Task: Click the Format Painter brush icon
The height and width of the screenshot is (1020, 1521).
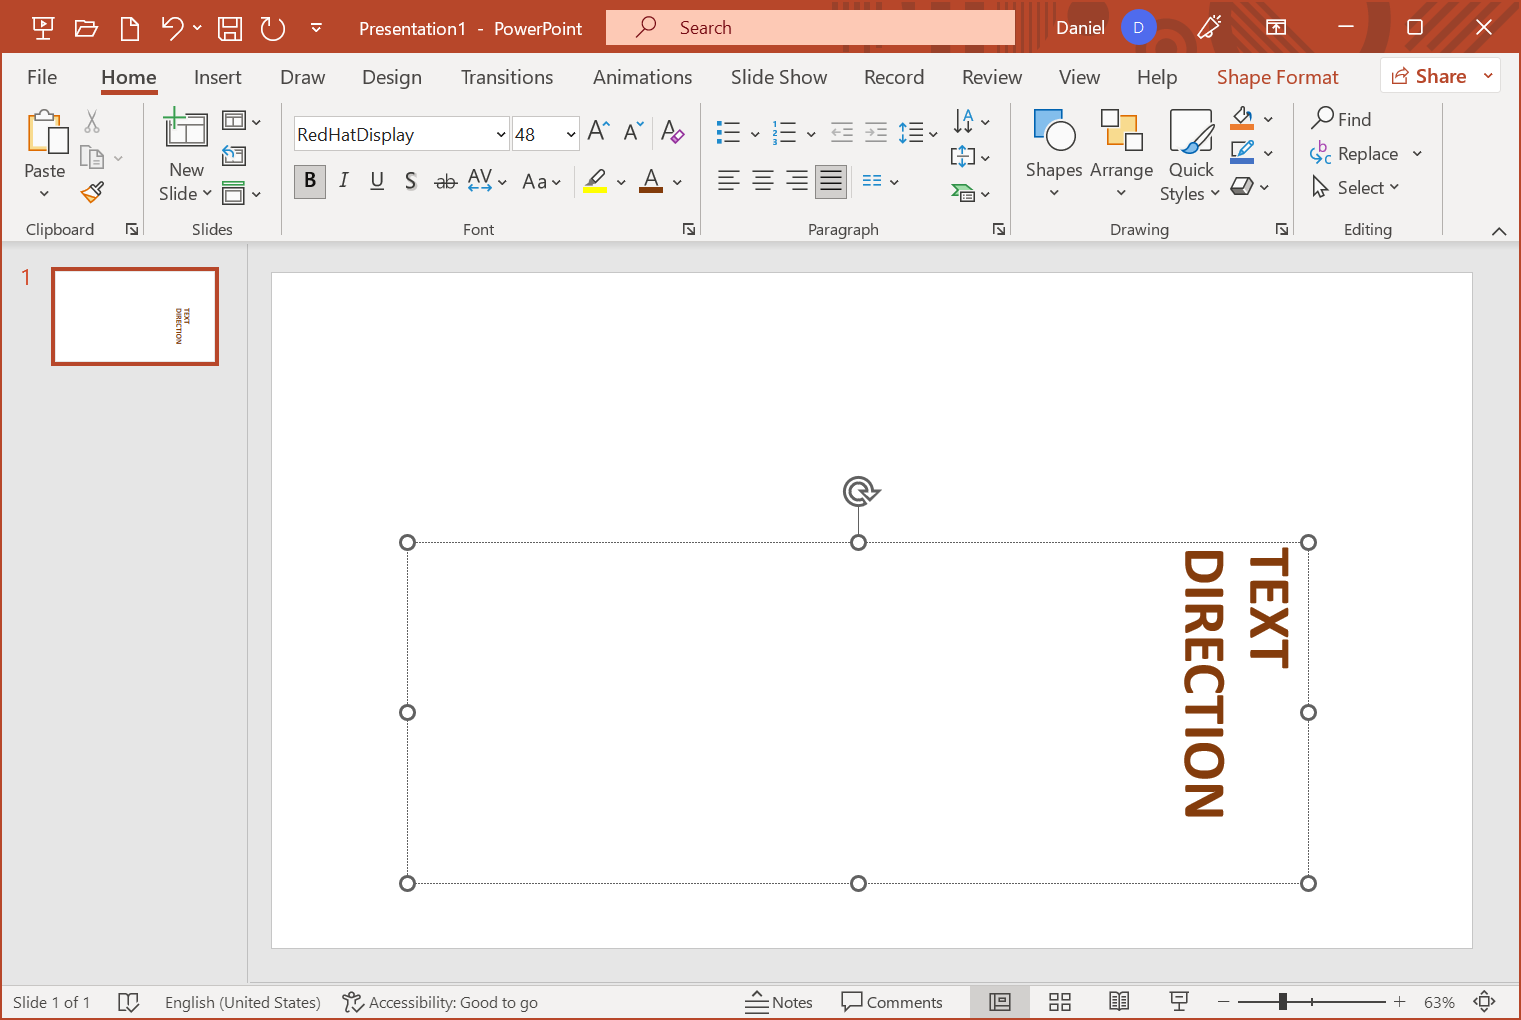Action: click(x=93, y=191)
